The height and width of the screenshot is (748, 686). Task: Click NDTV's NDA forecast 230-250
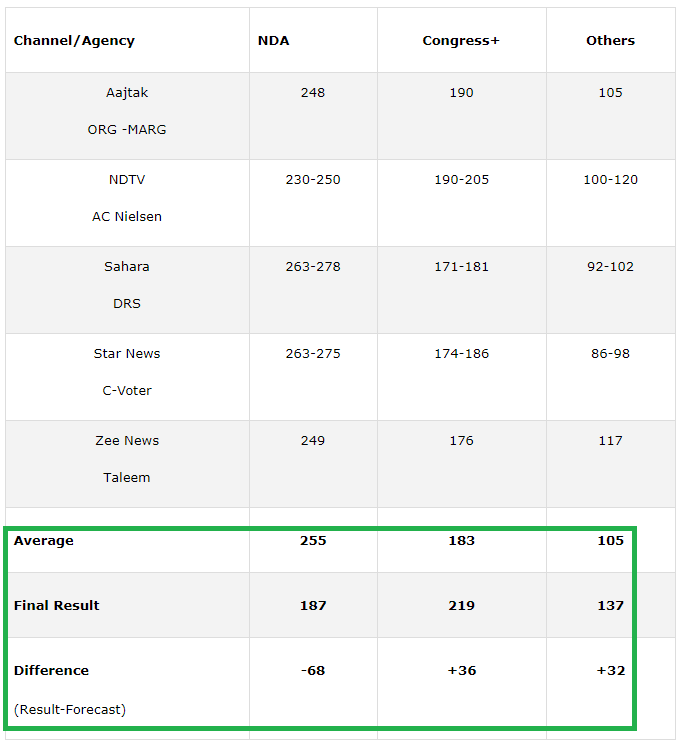313,180
